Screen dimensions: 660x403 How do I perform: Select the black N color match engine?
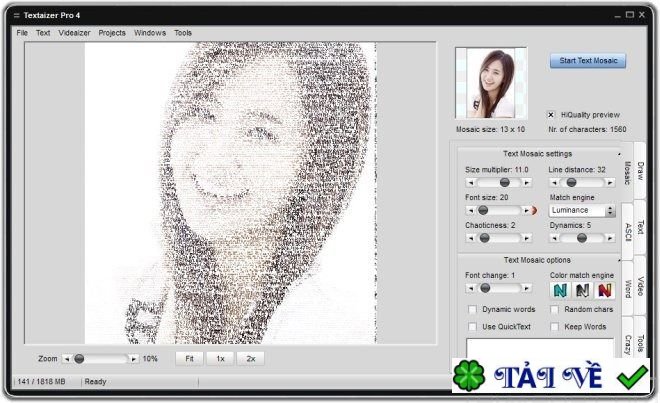pyautogui.click(x=583, y=290)
